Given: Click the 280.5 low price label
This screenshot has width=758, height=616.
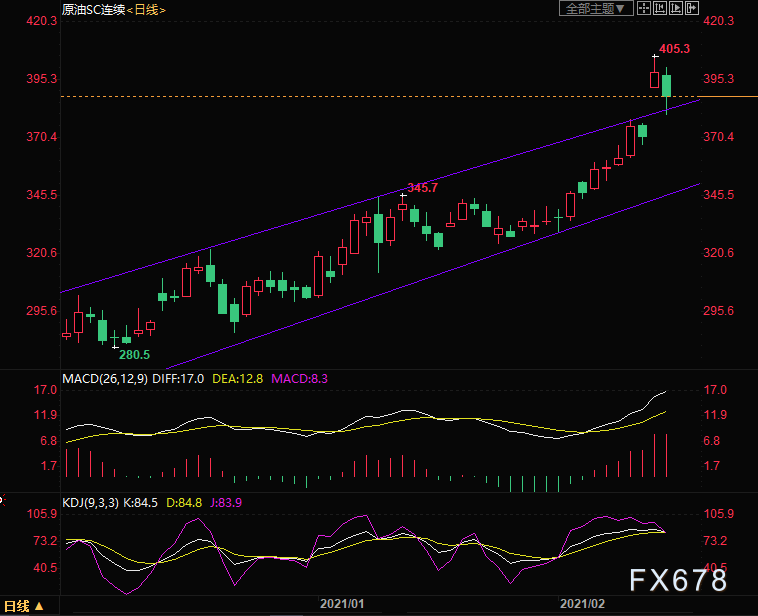Looking at the screenshot, I should click(x=134, y=355).
